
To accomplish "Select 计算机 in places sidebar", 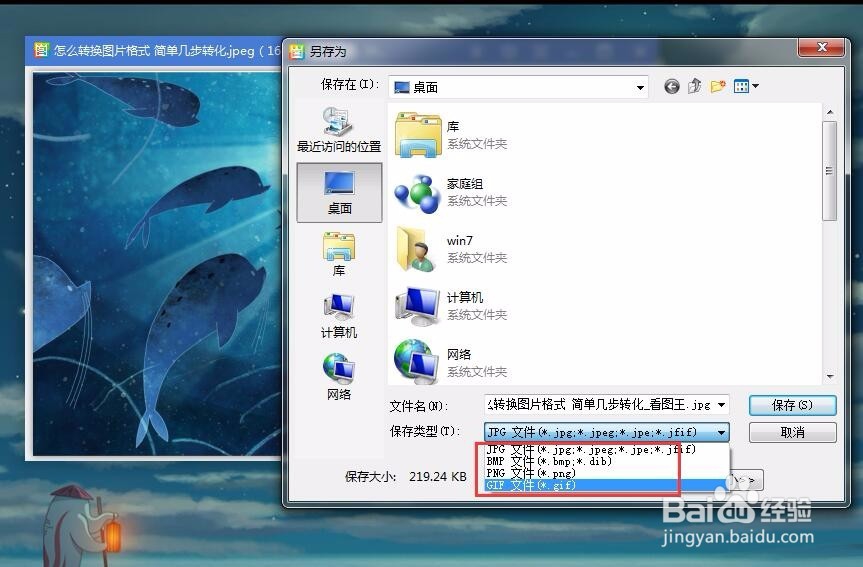I will (339, 316).
